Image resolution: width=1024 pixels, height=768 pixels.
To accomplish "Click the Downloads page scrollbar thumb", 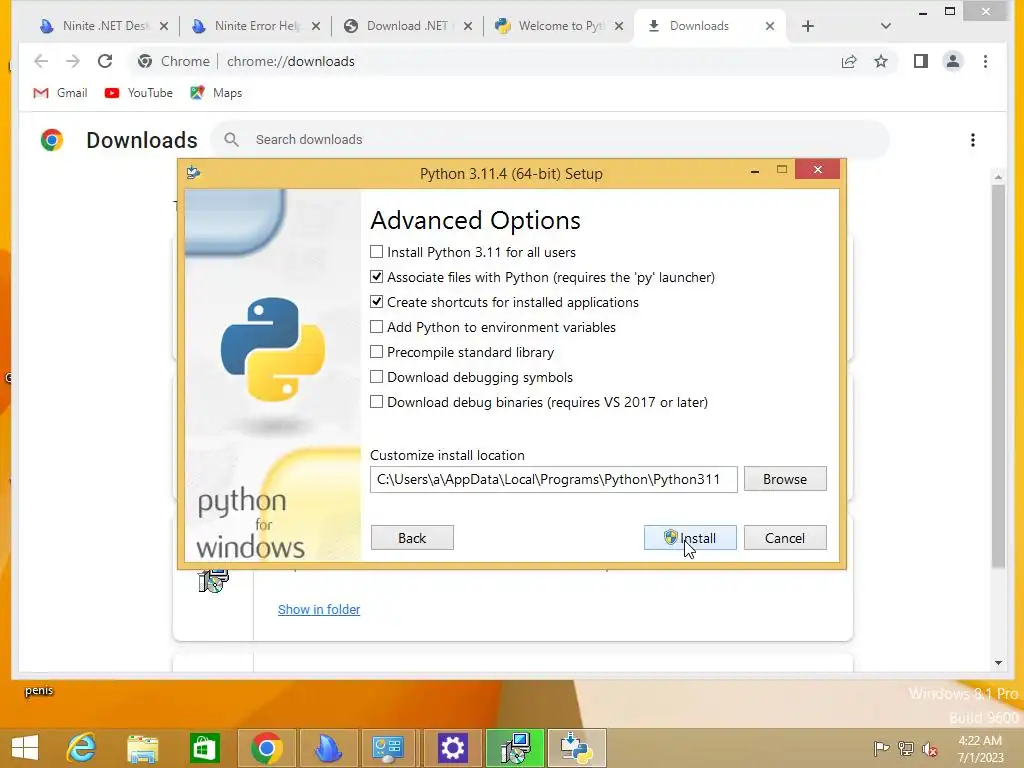I will pos(998,376).
